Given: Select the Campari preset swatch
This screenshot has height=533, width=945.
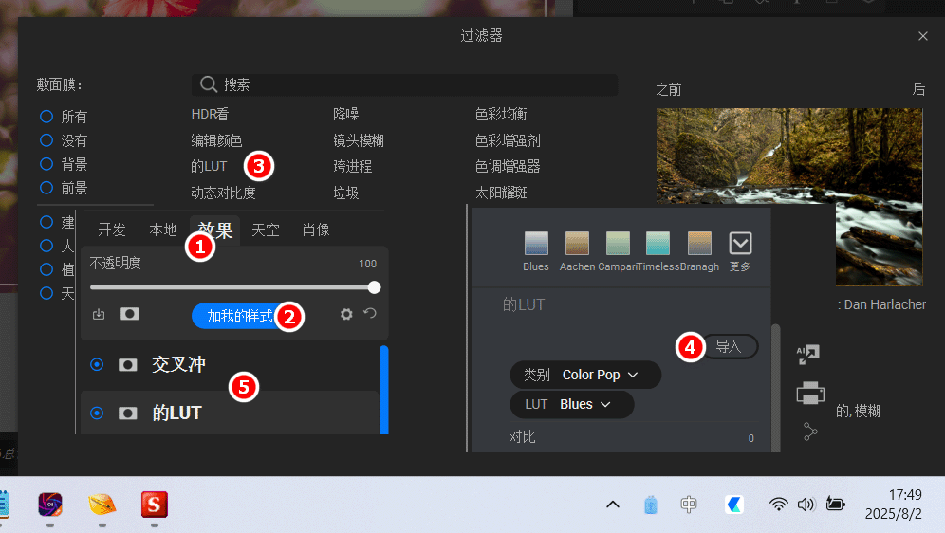Looking at the screenshot, I should pos(618,243).
